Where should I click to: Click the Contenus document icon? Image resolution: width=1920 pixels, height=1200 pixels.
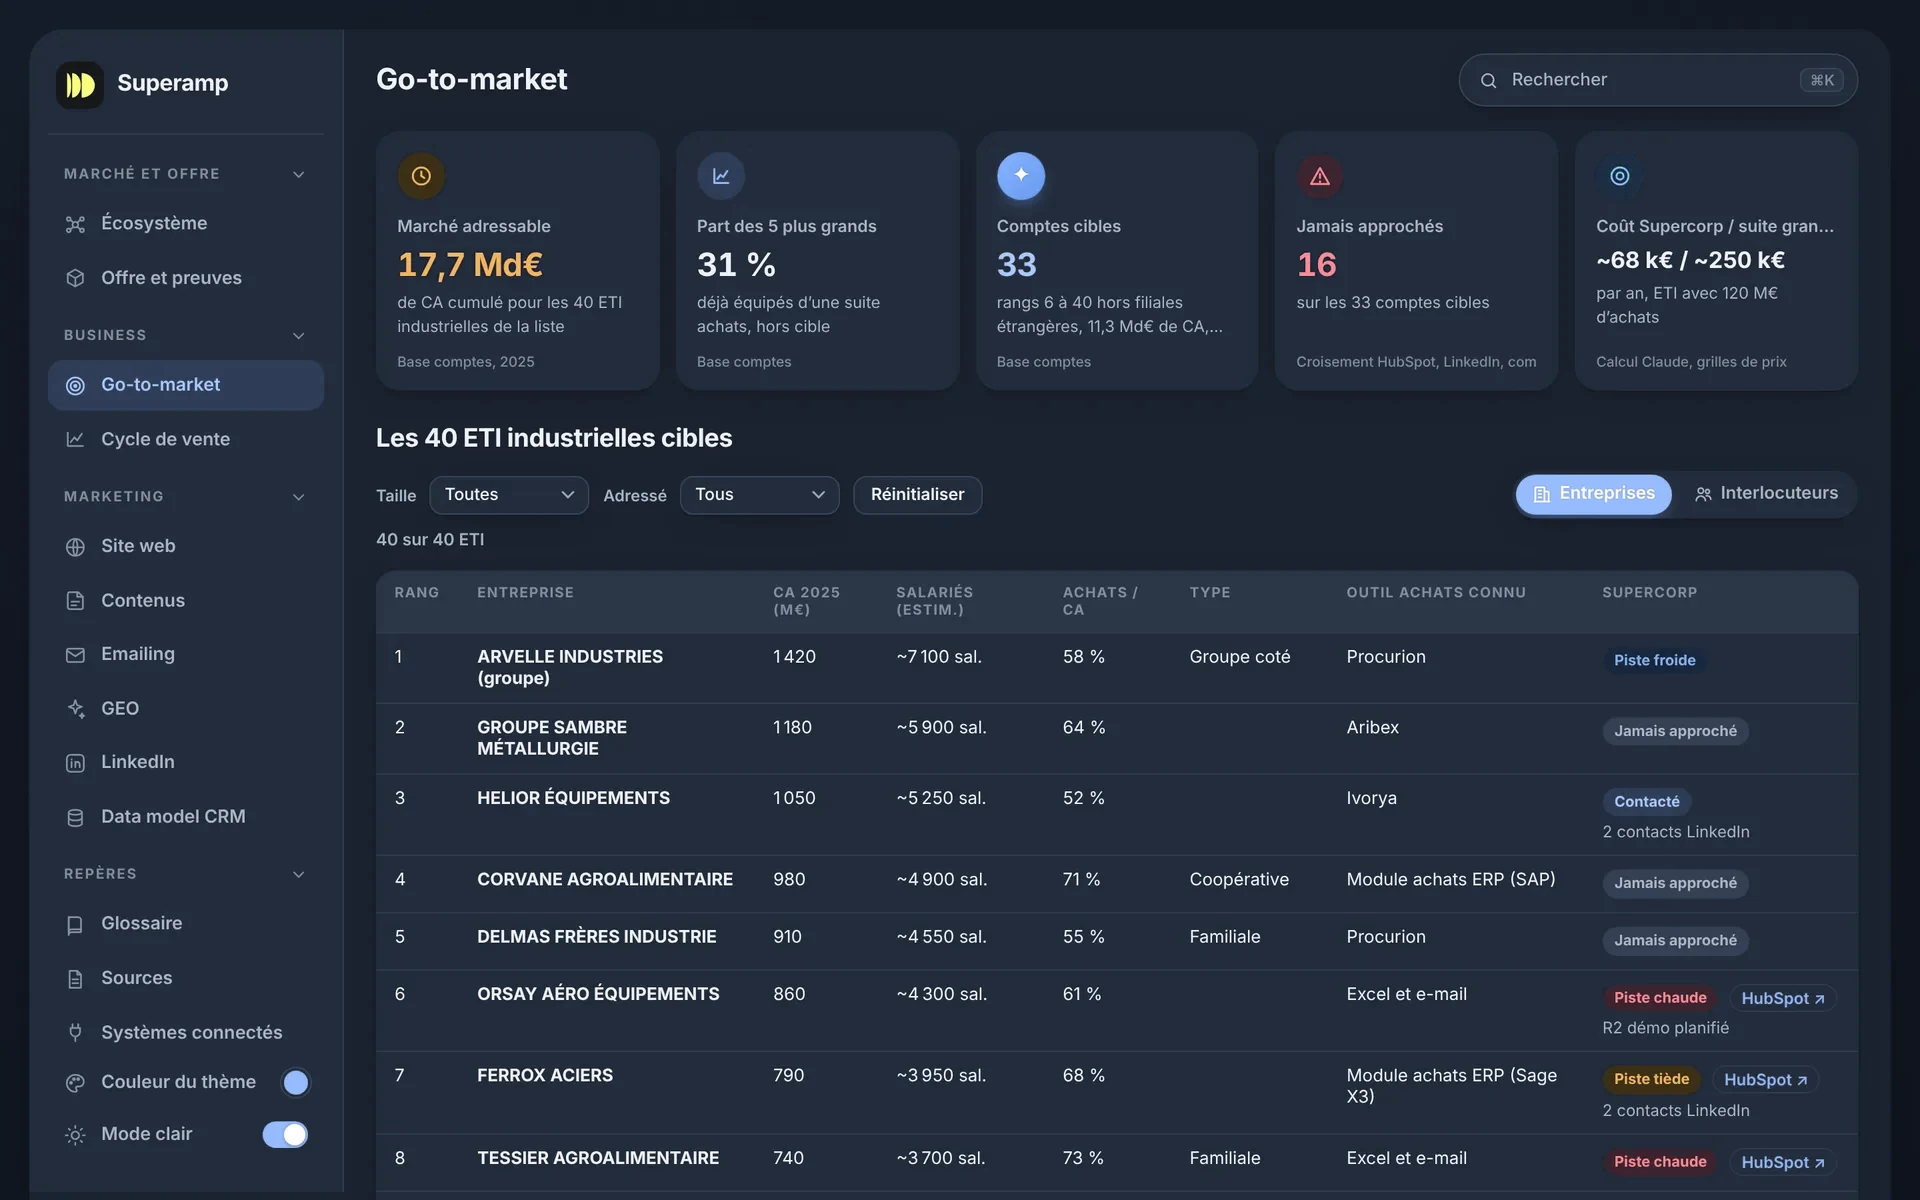(75, 600)
